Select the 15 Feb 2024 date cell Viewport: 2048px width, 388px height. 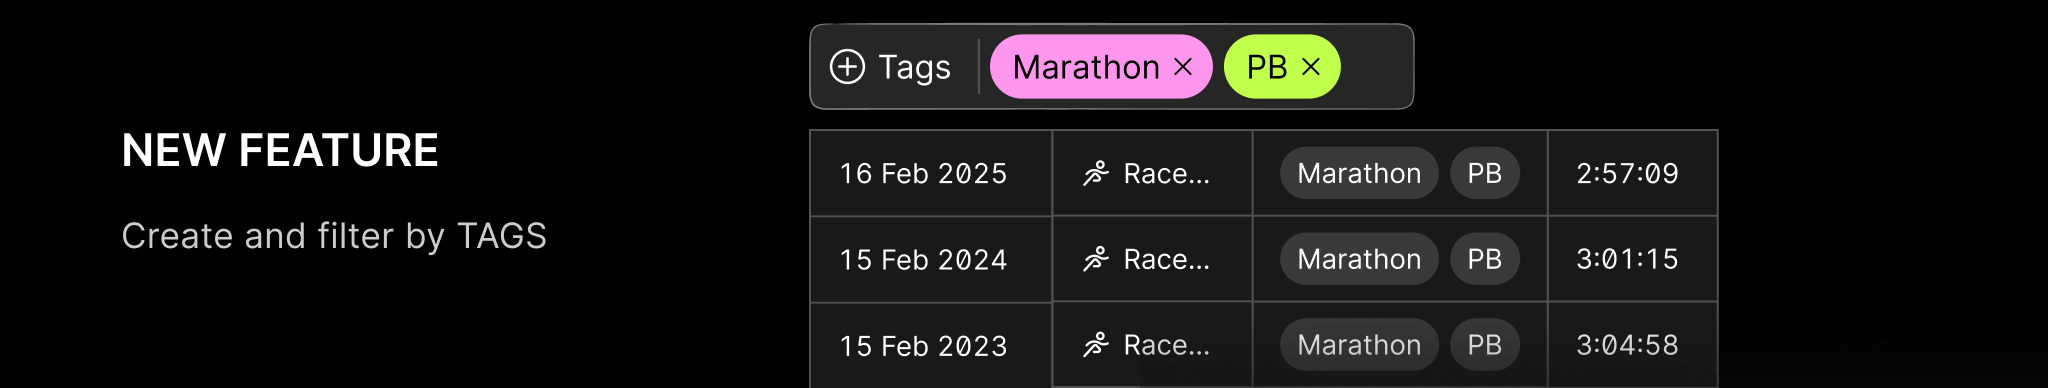pyautogui.click(x=931, y=260)
